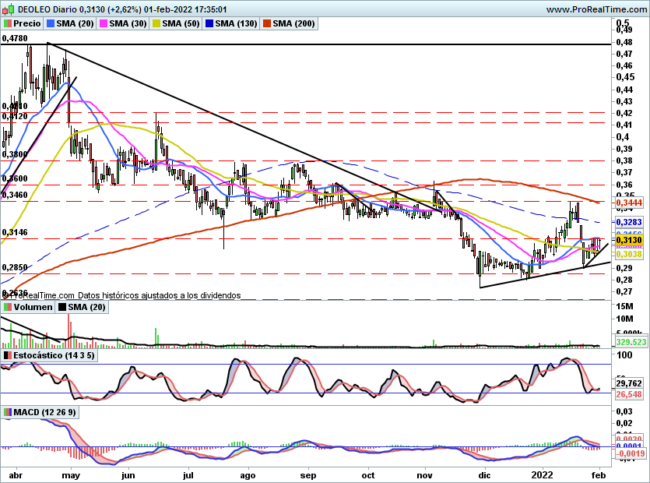Click the current price label 0,3130

(629, 241)
